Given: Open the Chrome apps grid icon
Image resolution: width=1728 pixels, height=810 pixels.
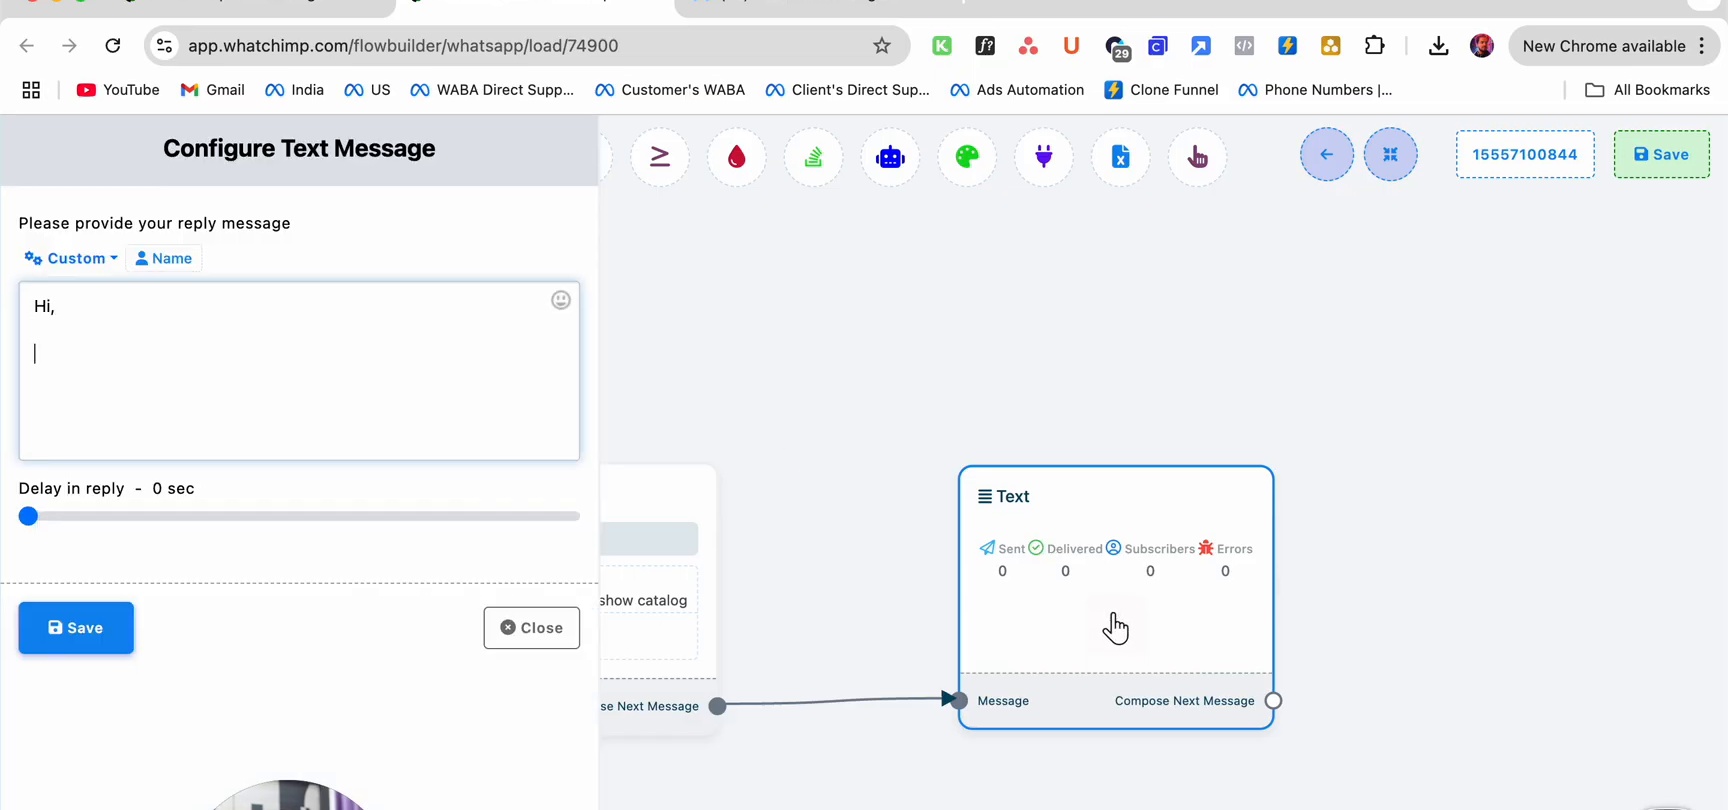Looking at the screenshot, I should coord(31,90).
